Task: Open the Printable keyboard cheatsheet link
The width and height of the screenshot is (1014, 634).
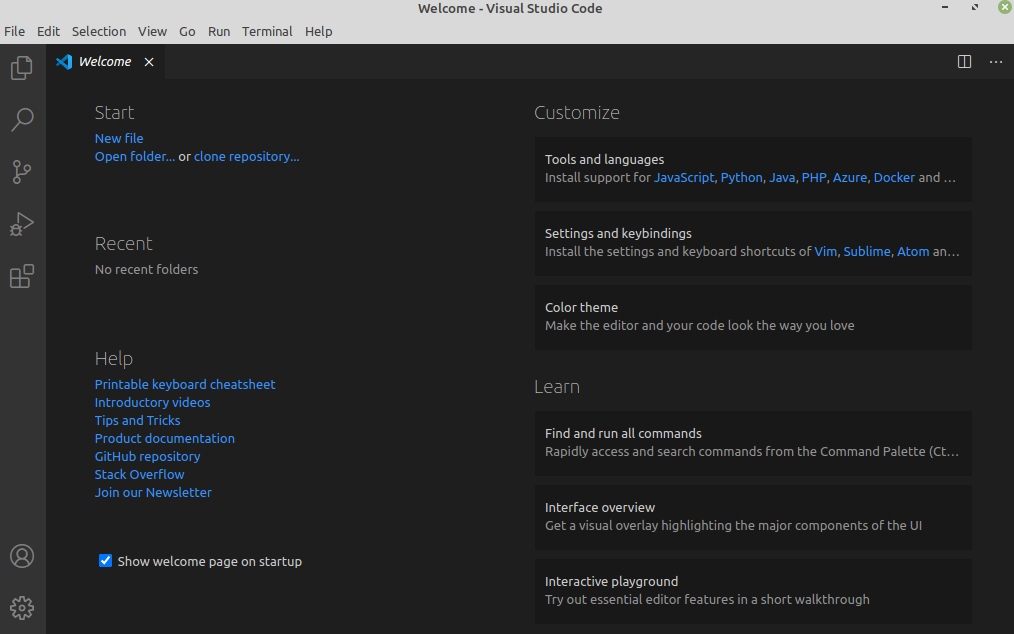Action: tap(185, 384)
